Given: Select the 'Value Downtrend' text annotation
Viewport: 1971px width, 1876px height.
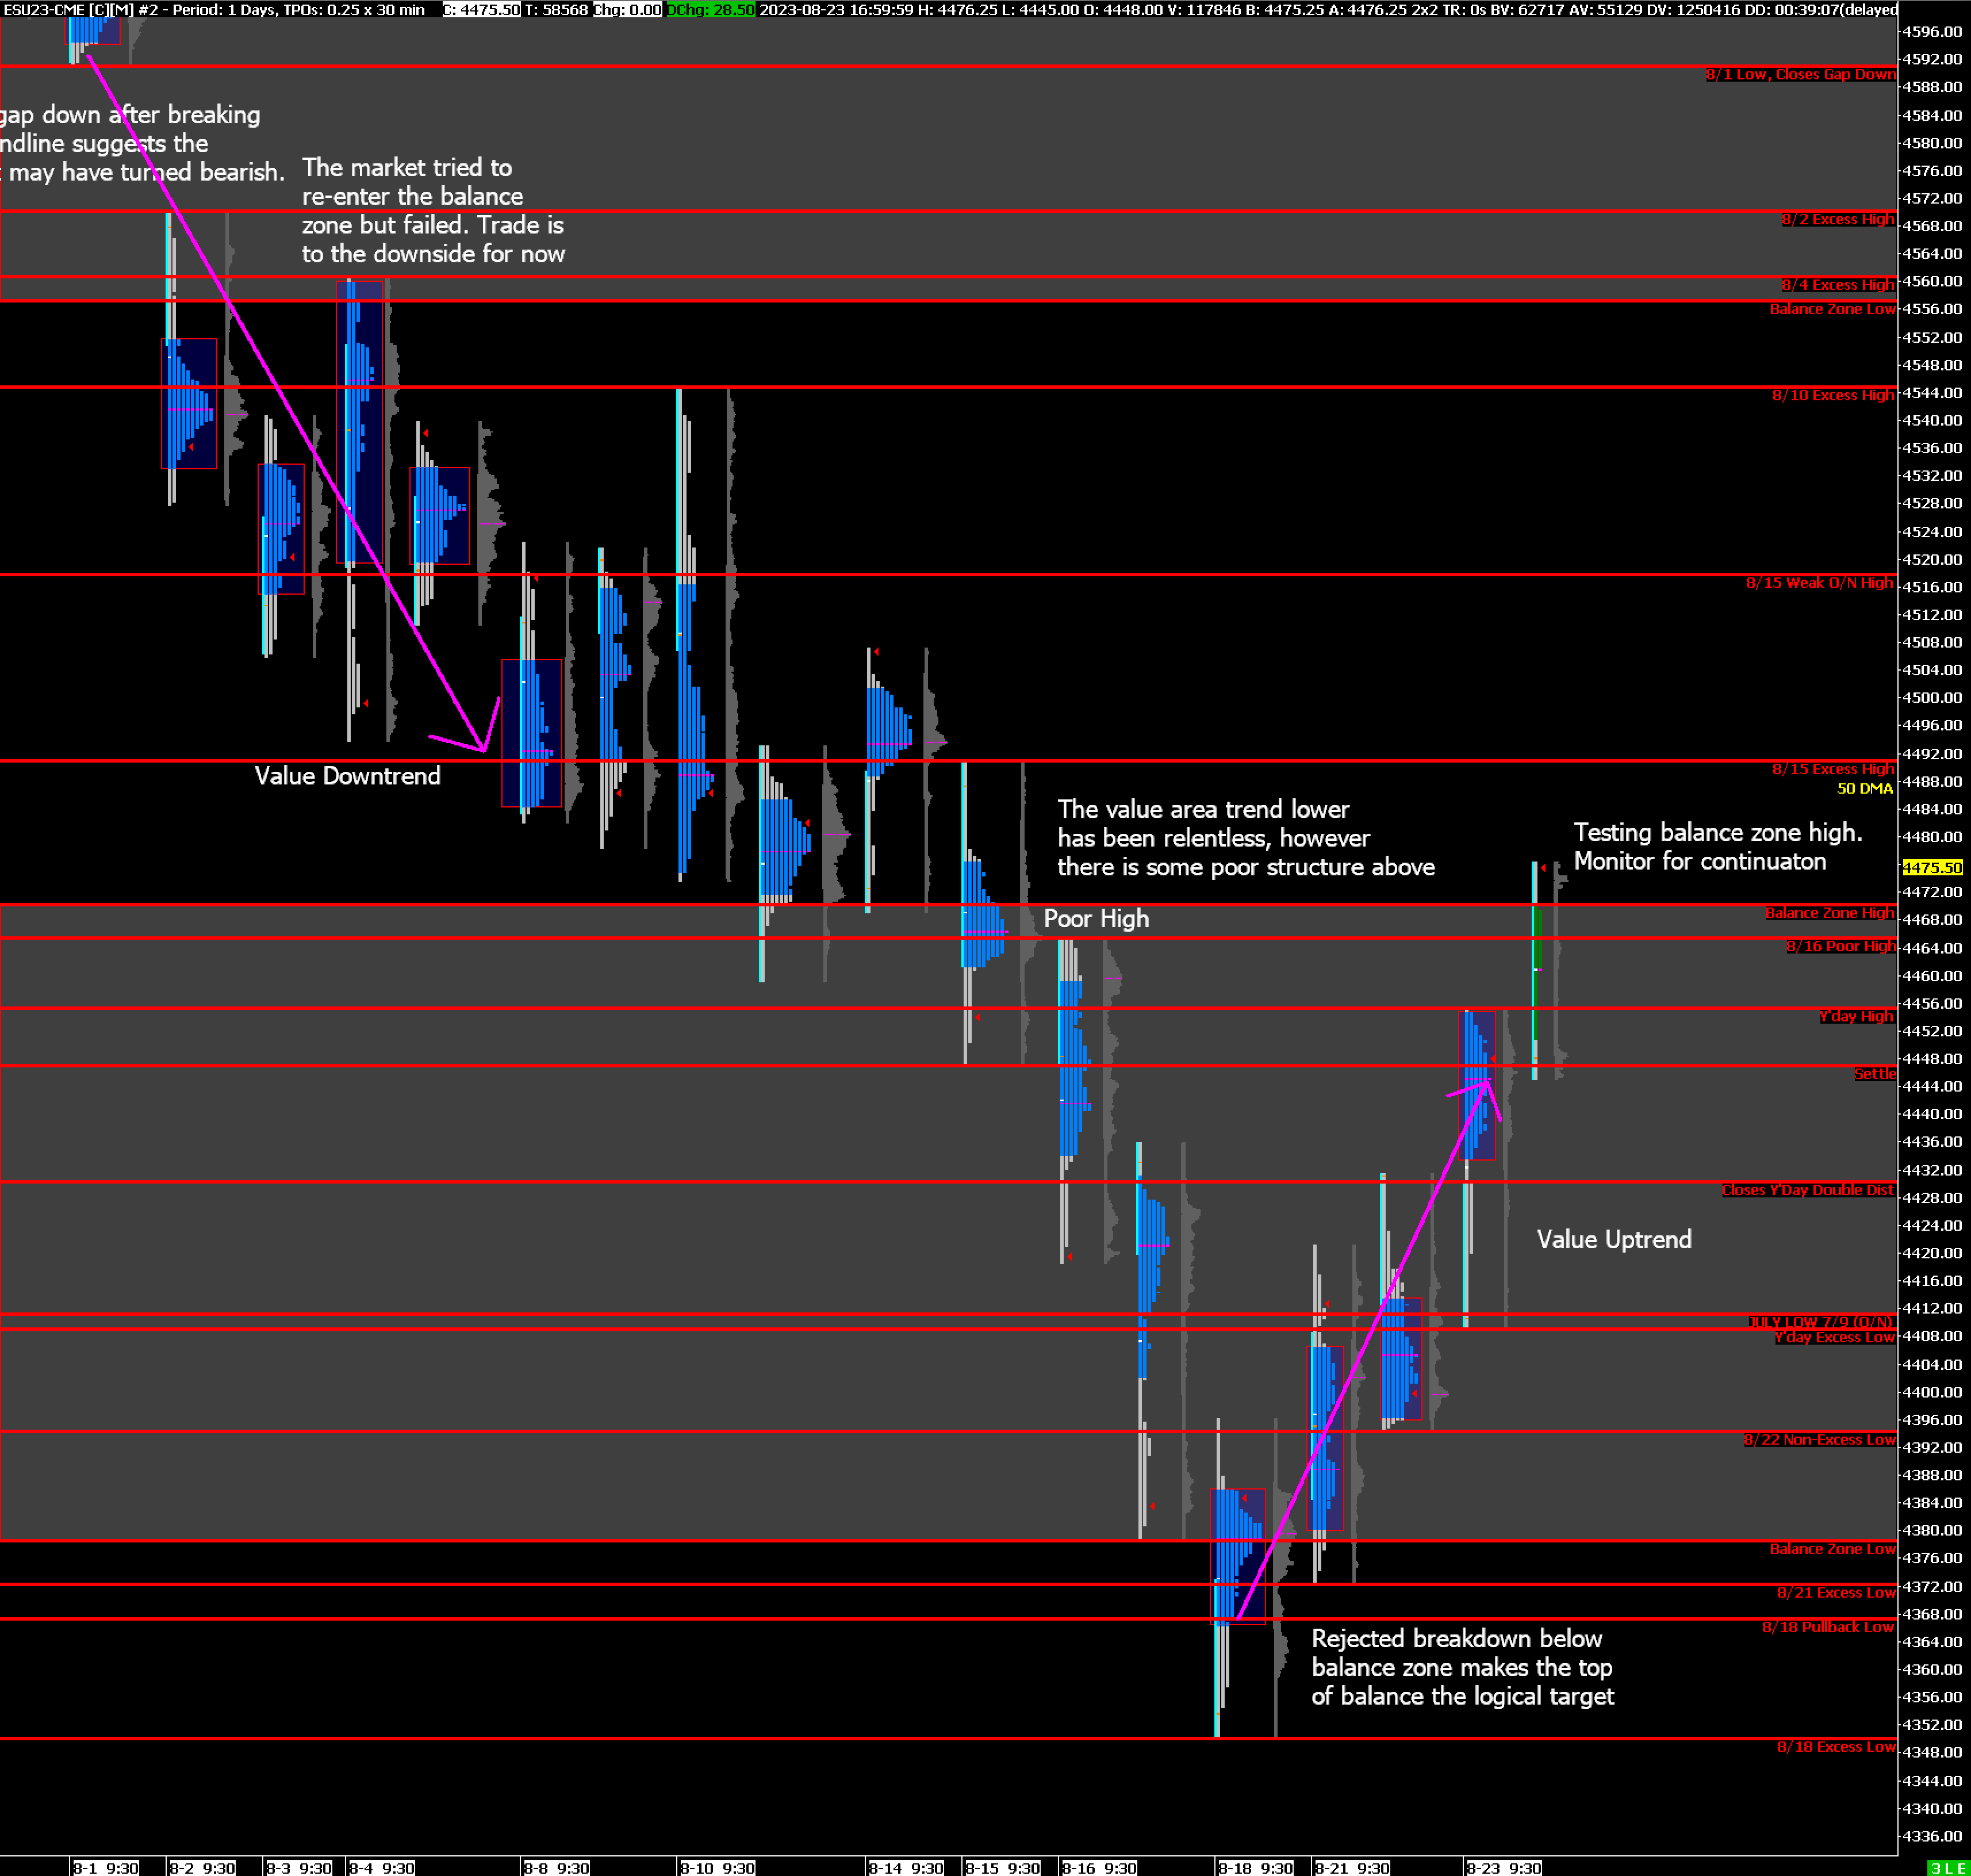Looking at the screenshot, I should (347, 775).
